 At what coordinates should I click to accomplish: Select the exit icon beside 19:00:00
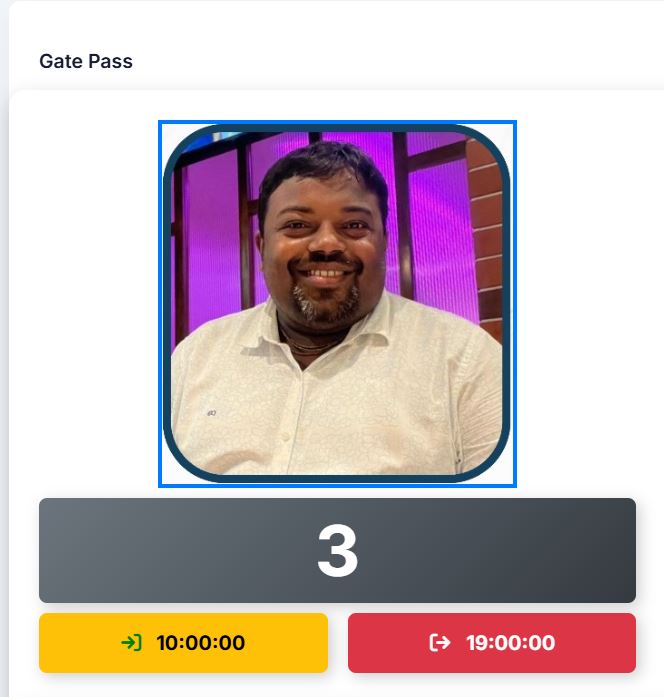coord(440,642)
